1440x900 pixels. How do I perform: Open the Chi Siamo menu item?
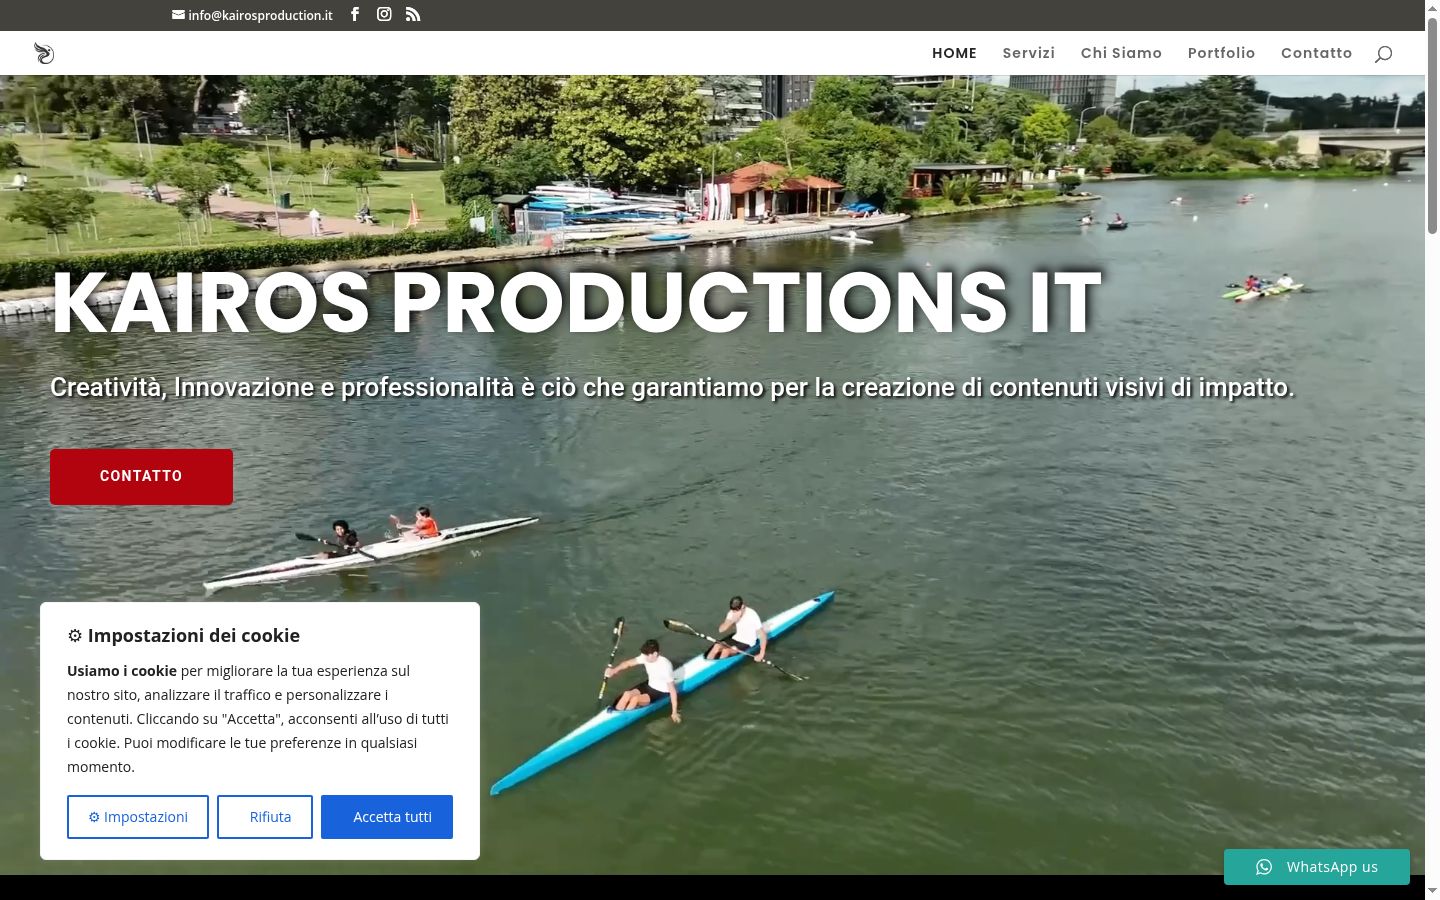[1121, 53]
